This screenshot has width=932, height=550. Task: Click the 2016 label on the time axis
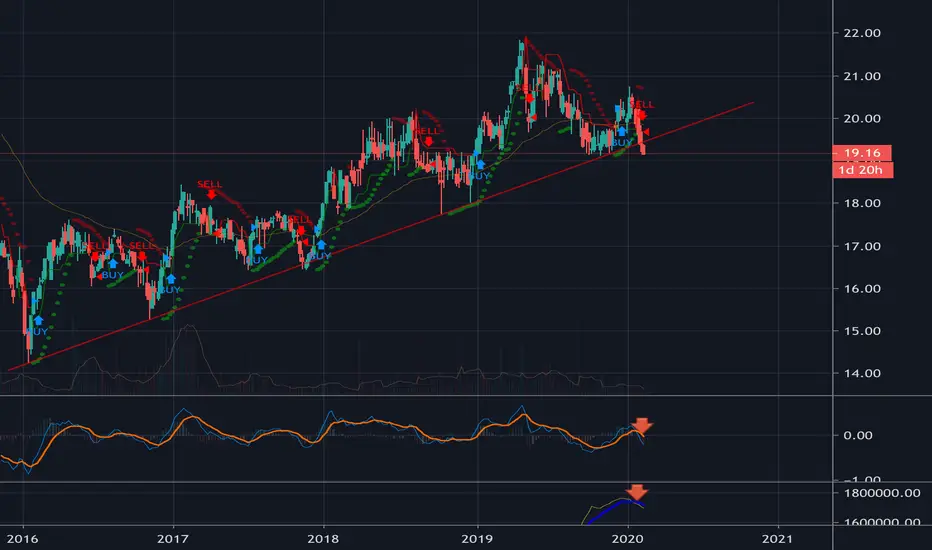coord(23,539)
